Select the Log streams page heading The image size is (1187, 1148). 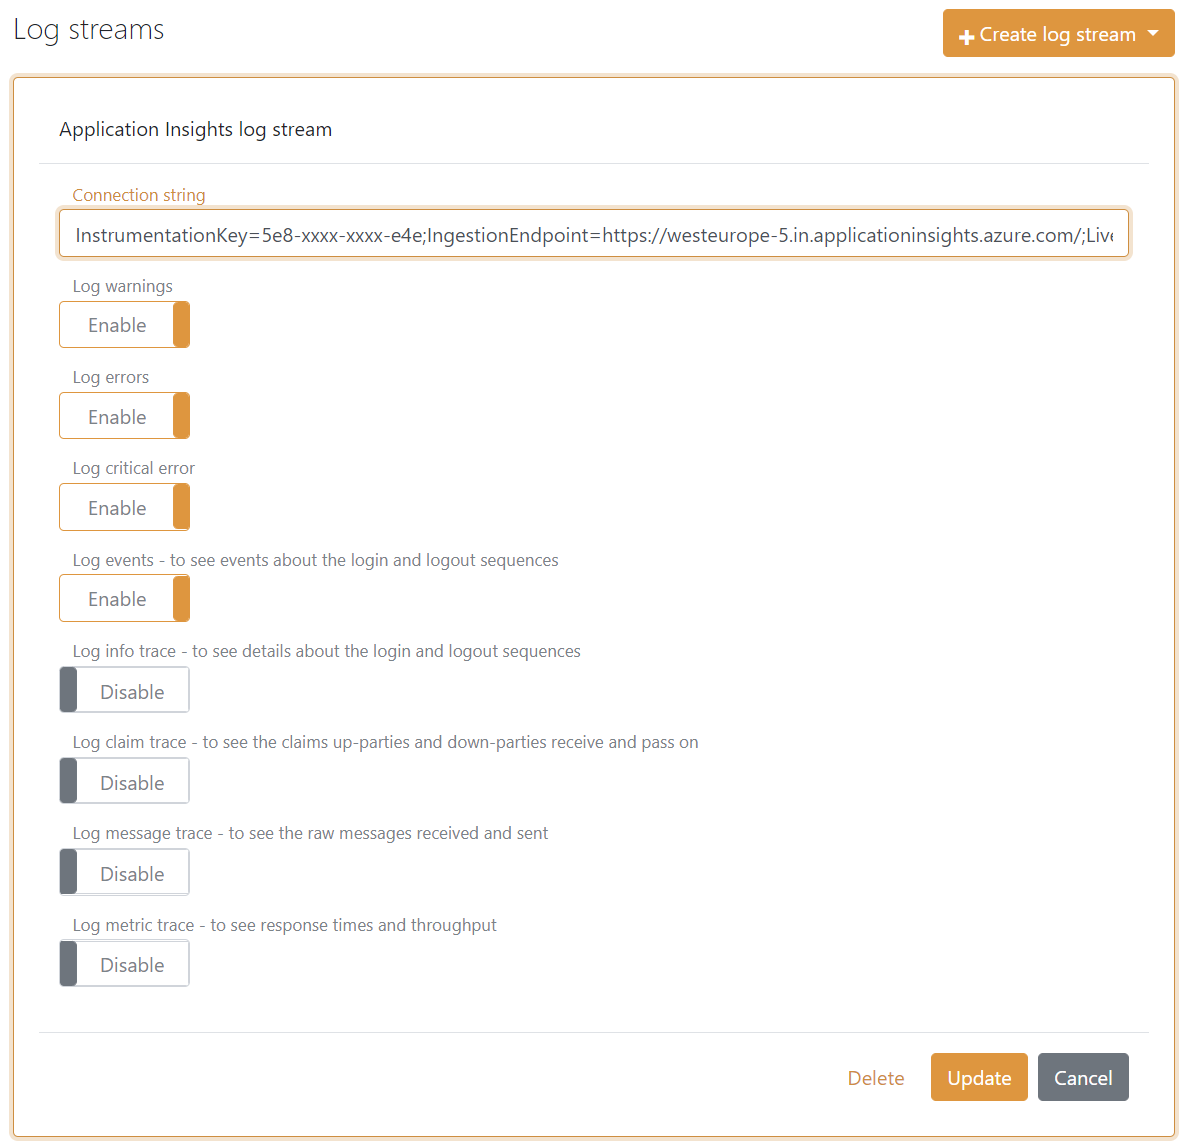[88, 29]
